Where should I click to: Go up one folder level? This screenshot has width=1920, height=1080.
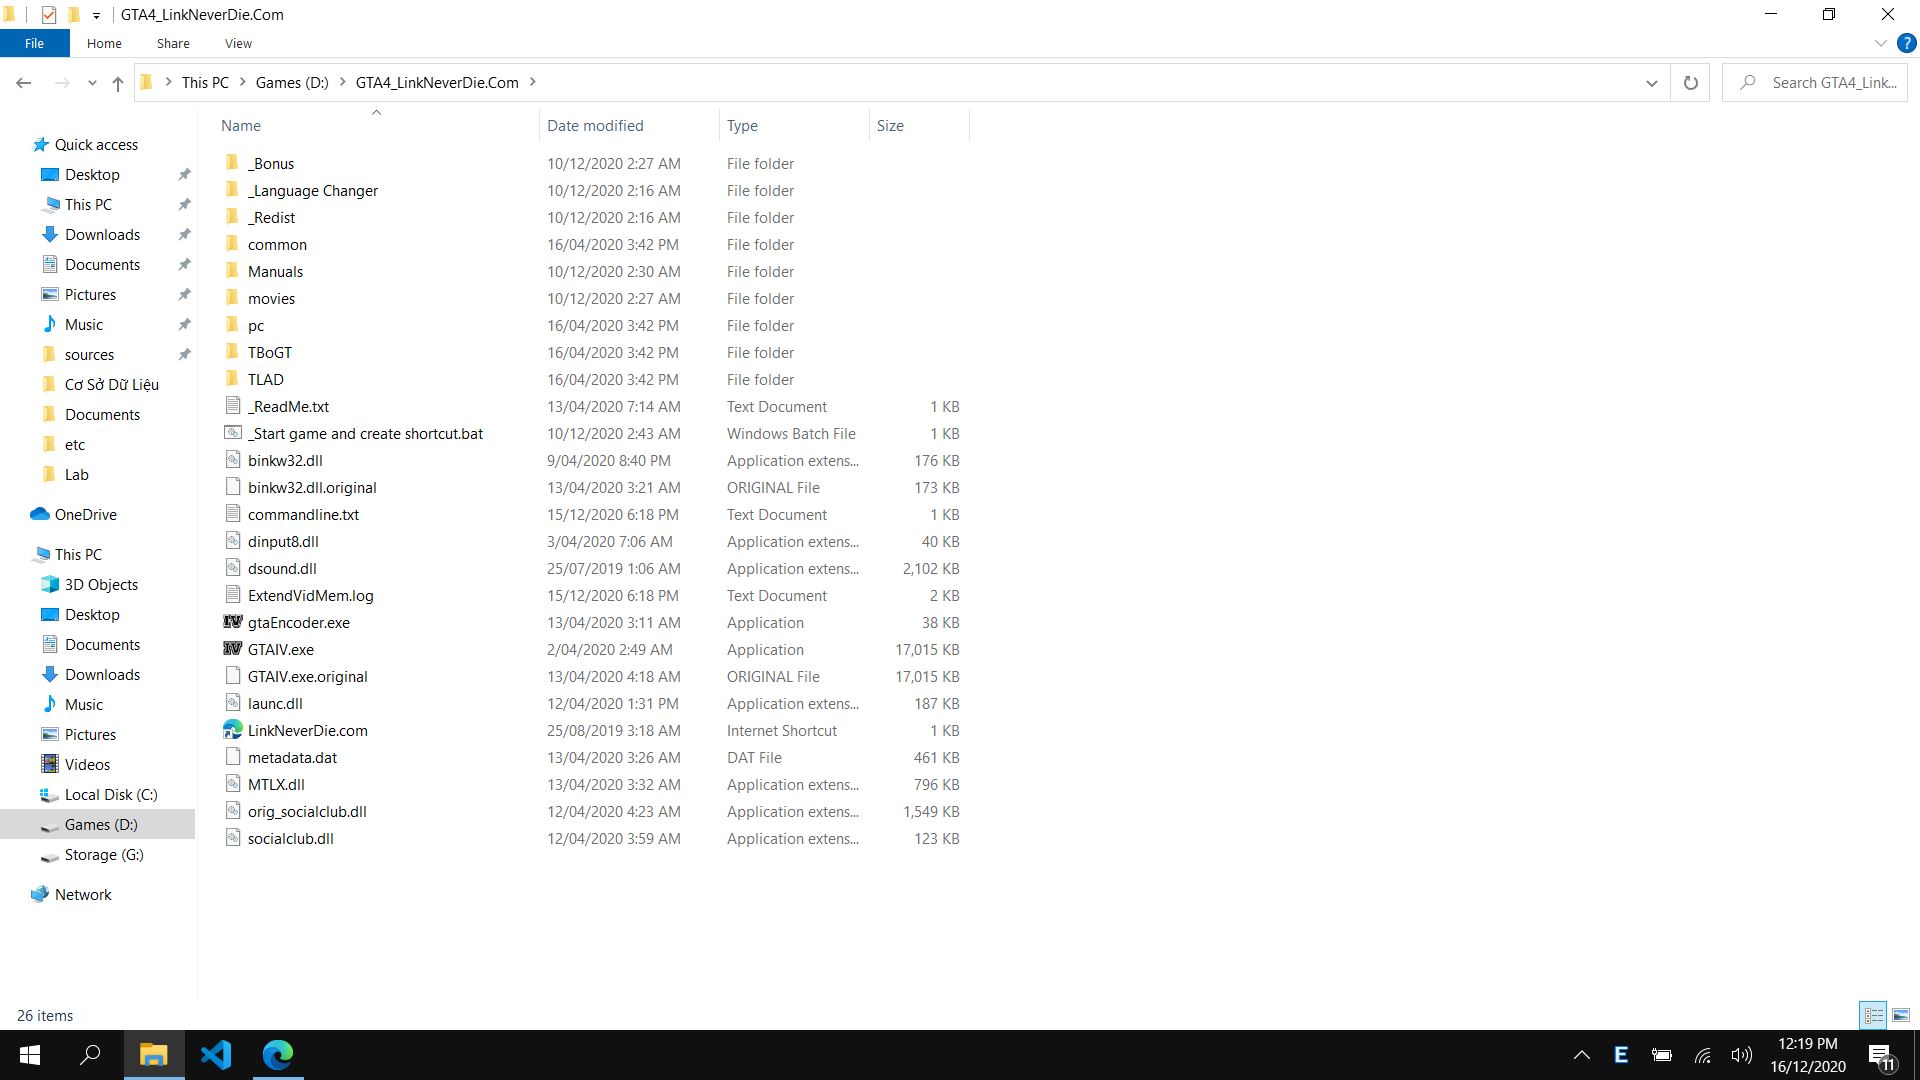118,83
